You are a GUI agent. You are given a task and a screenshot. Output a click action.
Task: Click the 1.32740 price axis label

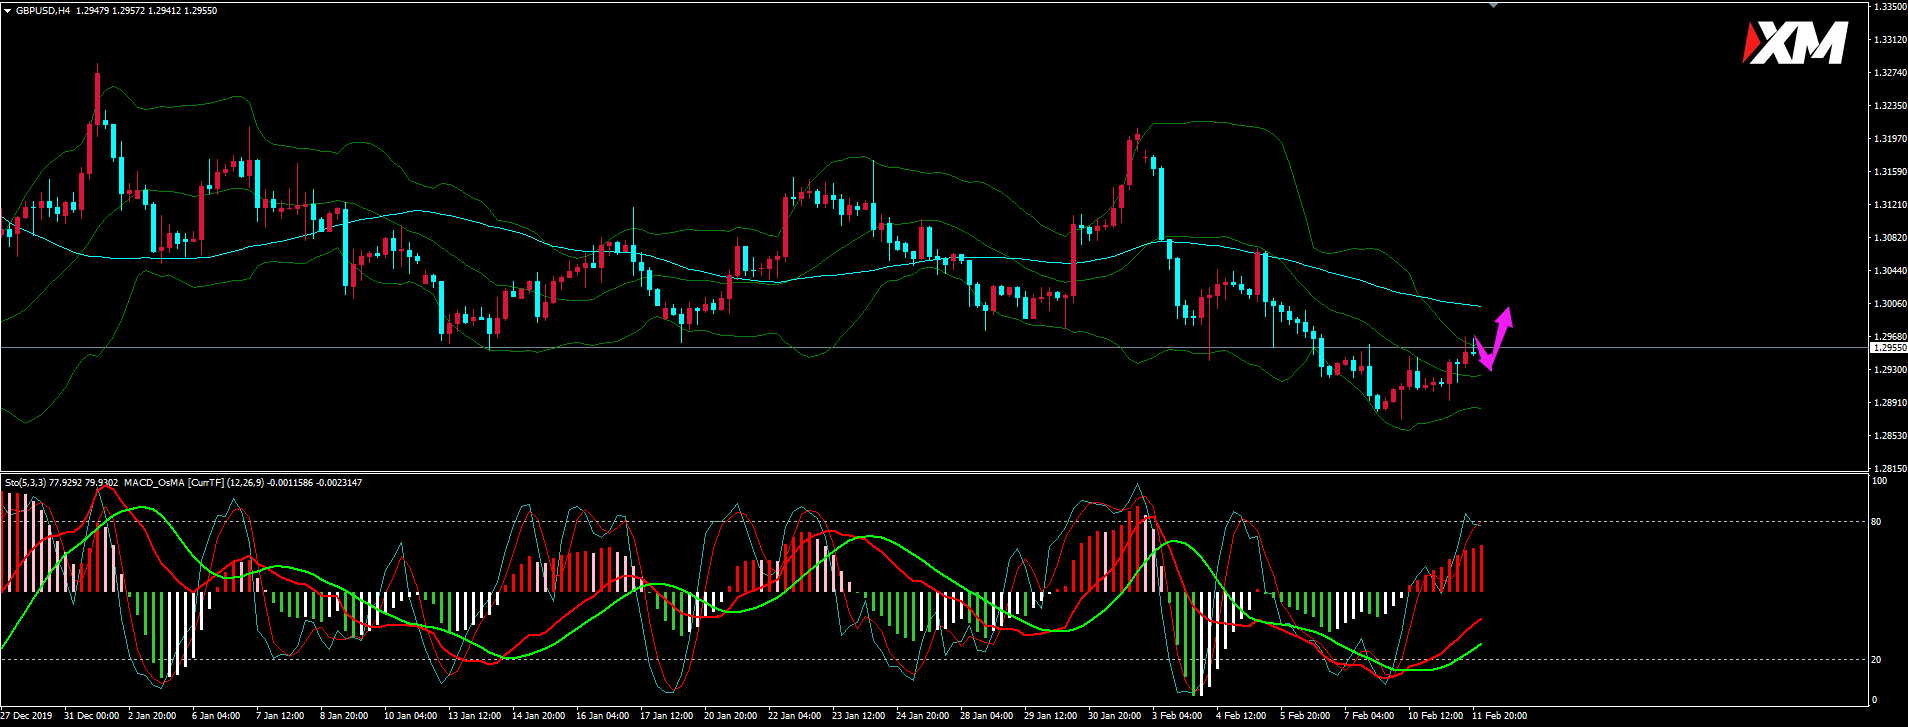coord(1888,73)
